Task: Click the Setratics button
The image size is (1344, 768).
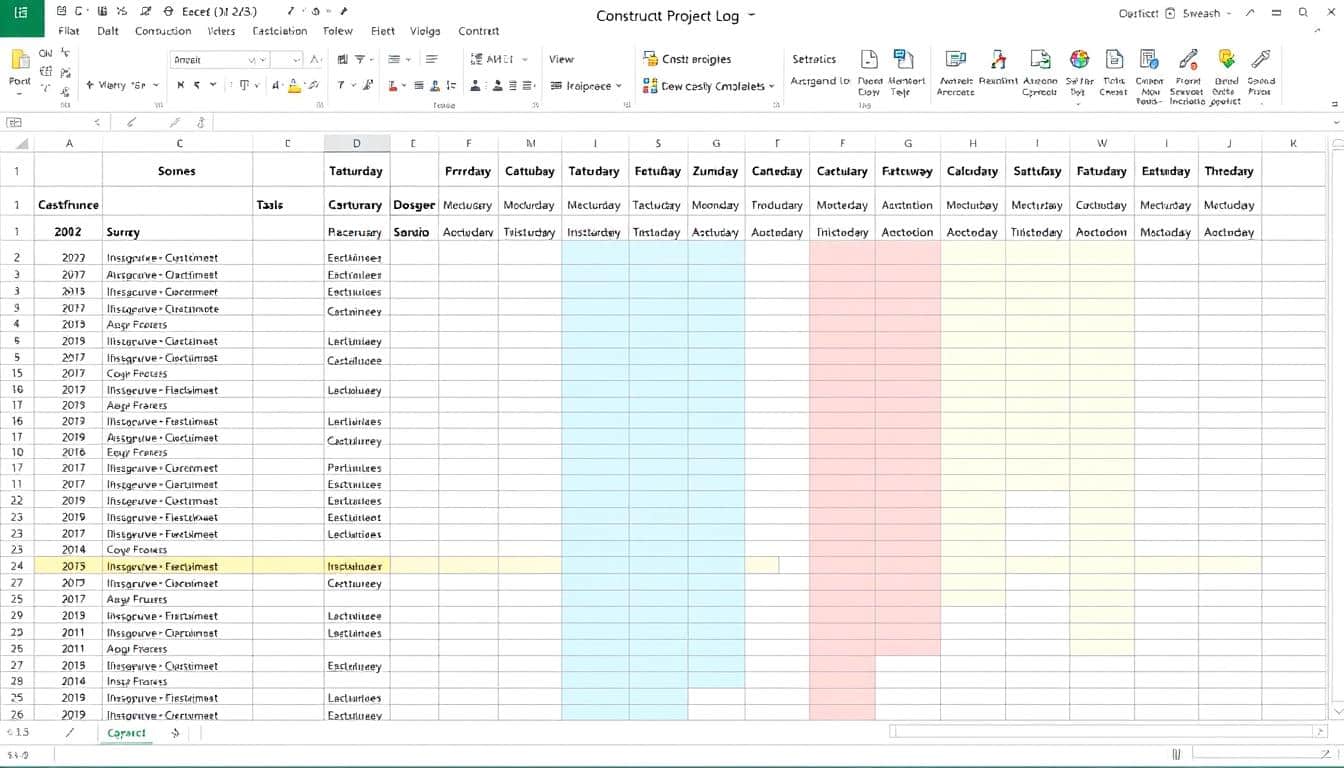Action: click(x=814, y=59)
